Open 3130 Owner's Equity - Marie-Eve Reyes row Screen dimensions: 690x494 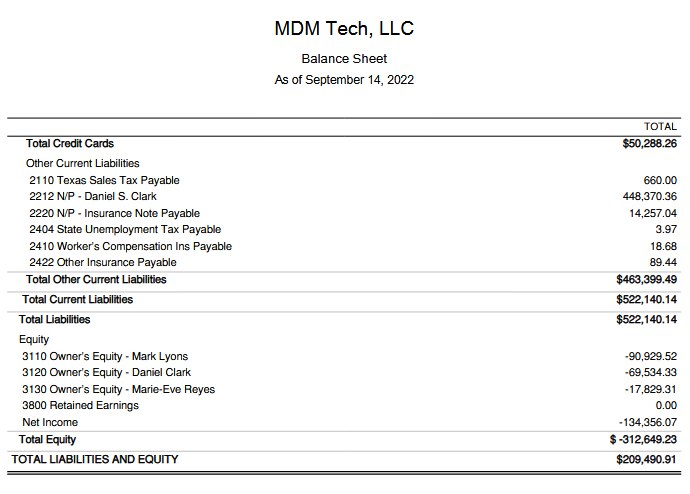tap(118, 389)
